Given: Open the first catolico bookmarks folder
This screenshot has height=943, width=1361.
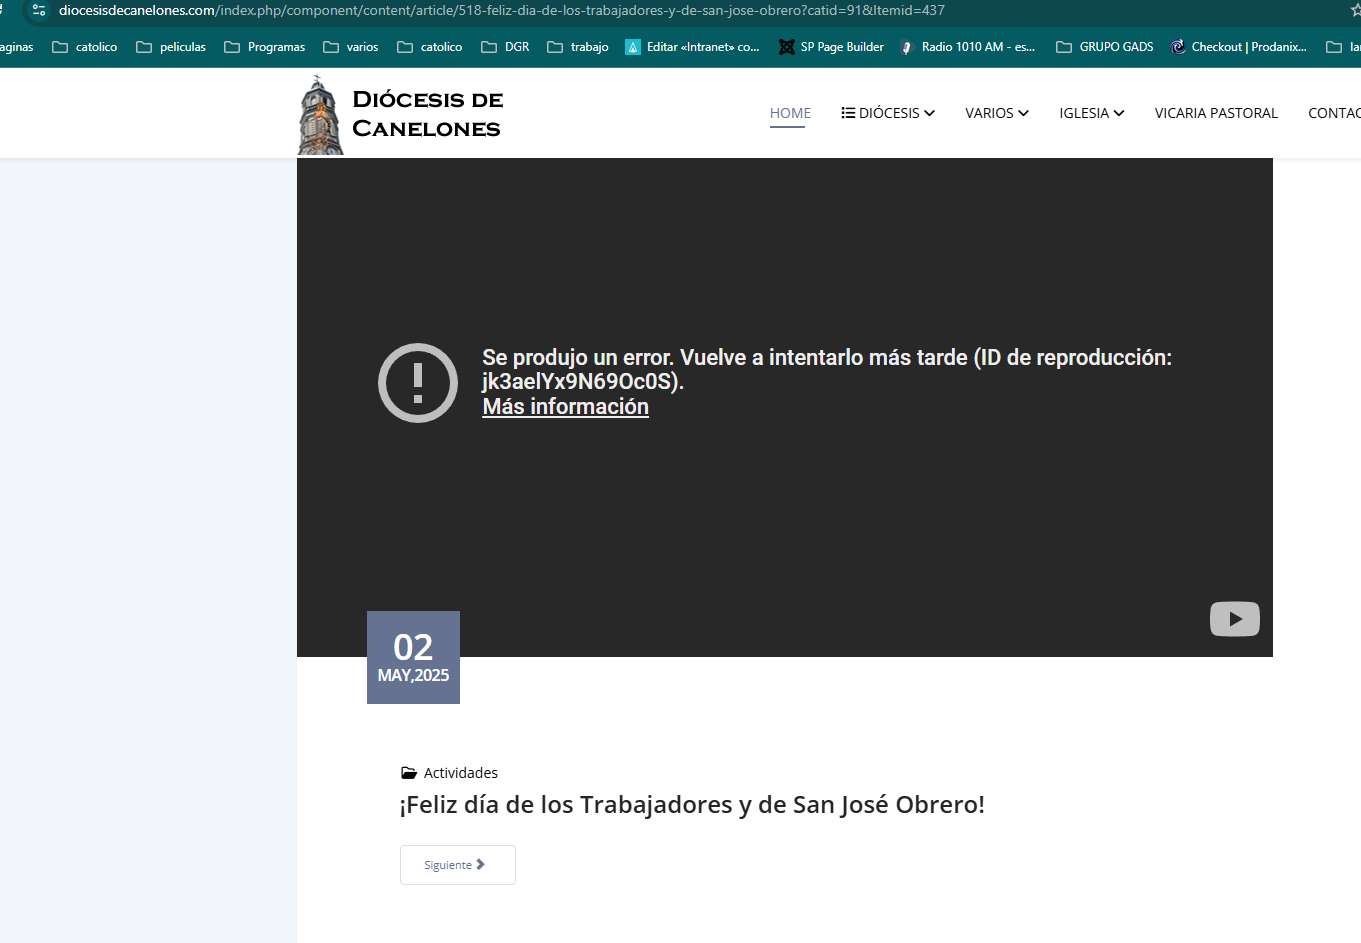Looking at the screenshot, I should click(85, 47).
